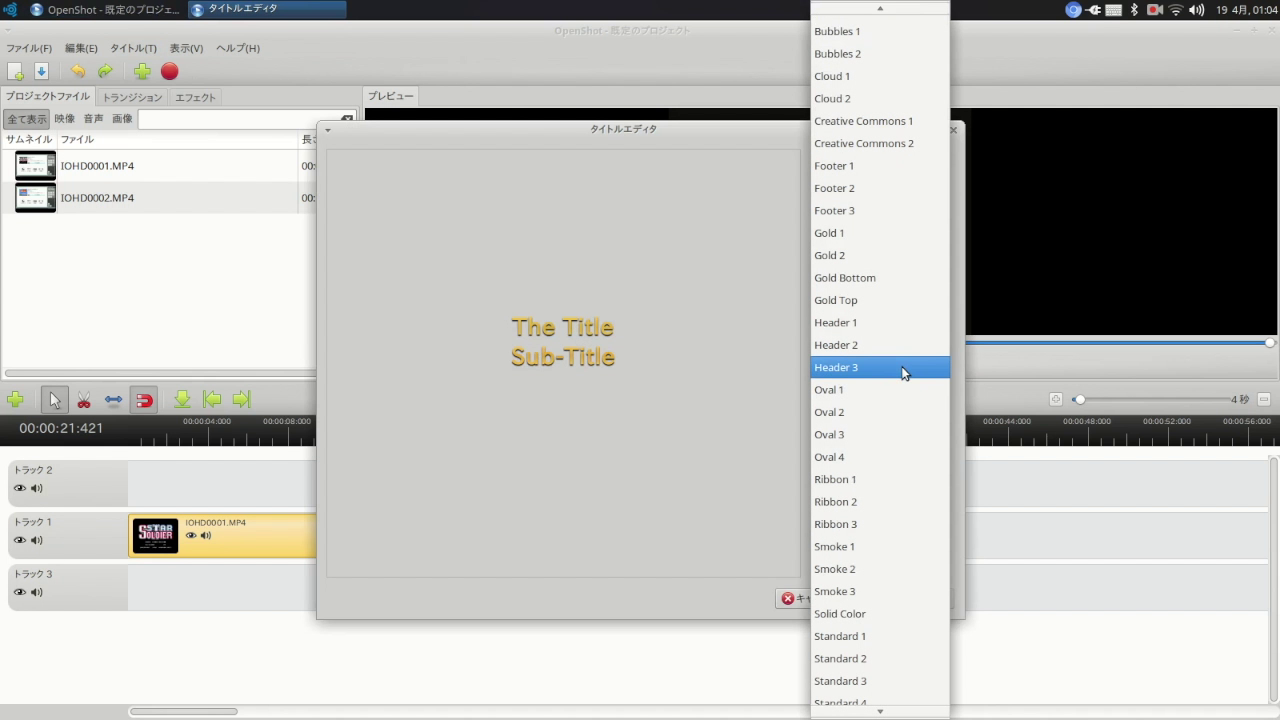Click the green Add Track plus icon
This screenshot has height=720, width=1280.
[x=15, y=400]
